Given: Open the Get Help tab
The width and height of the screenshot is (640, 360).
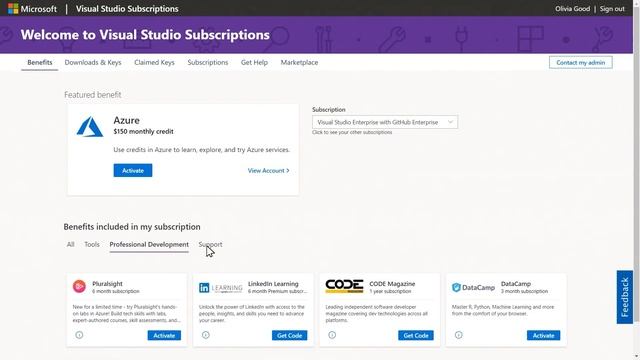Looking at the screenshot, I should pyautogui.click(x=254, y=62).
